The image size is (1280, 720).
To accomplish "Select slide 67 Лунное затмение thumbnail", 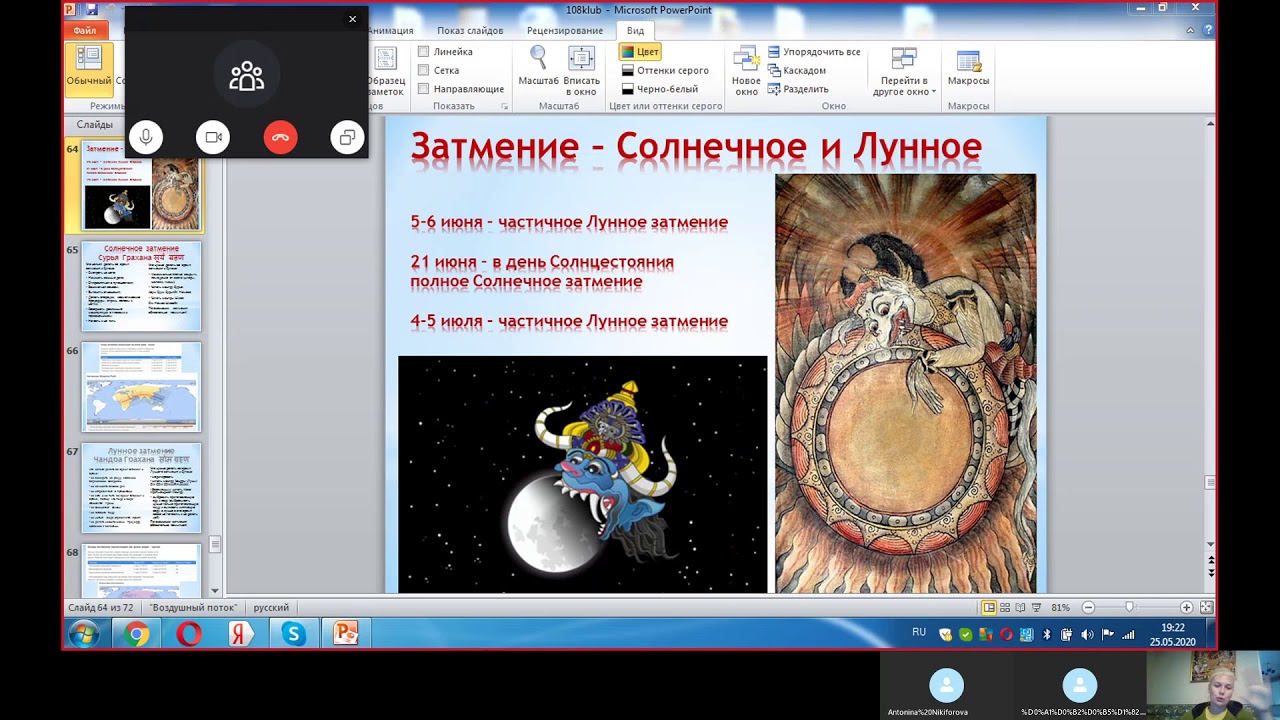I will point(141,488).
